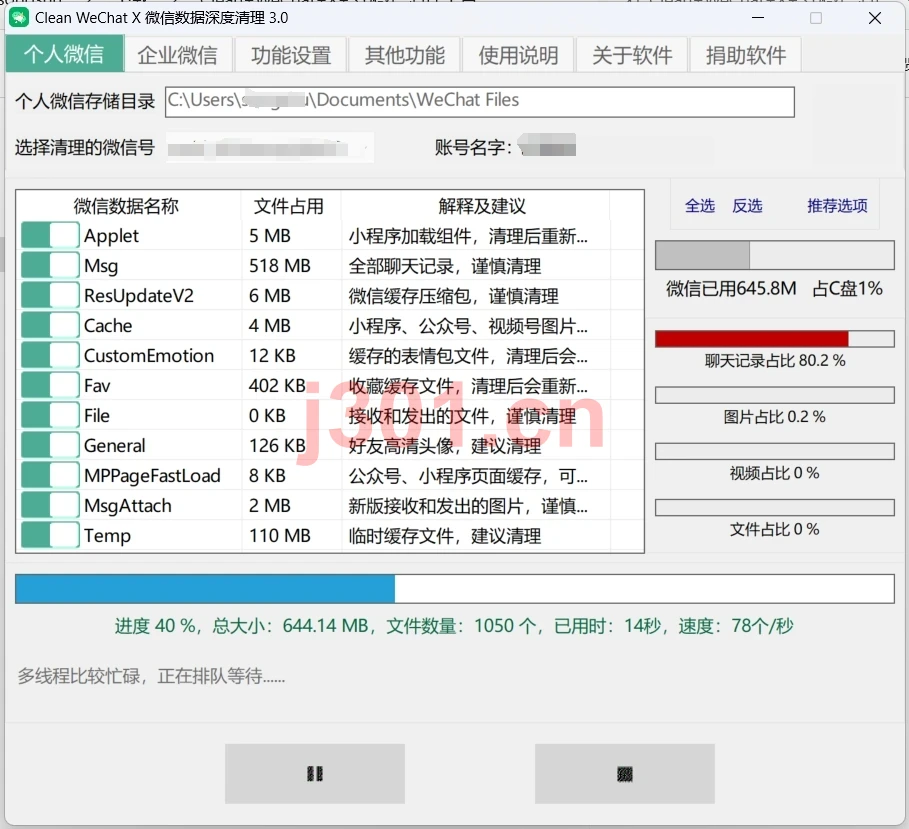Click the red 聊天记录占比 bar

click(775, 339)
